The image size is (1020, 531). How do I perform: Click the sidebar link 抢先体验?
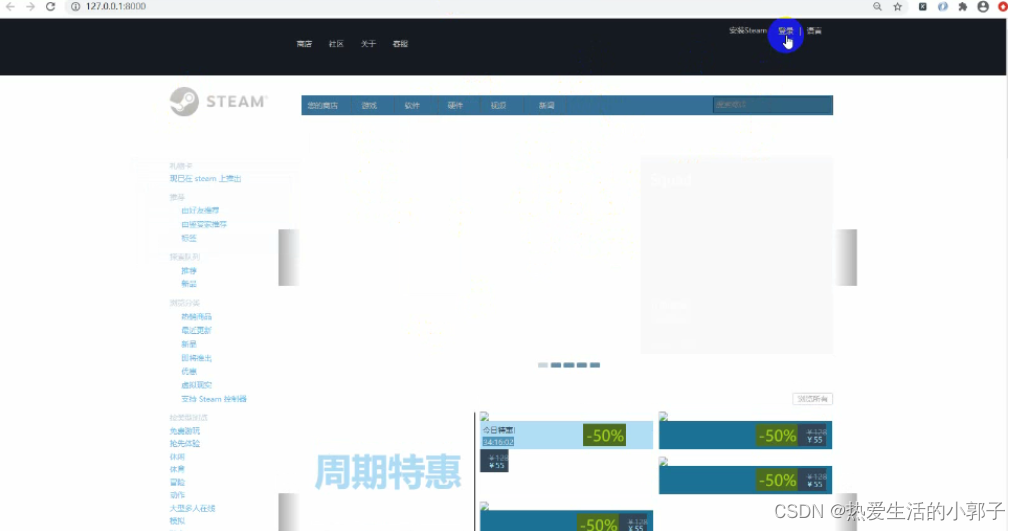(x=185, y=444)
